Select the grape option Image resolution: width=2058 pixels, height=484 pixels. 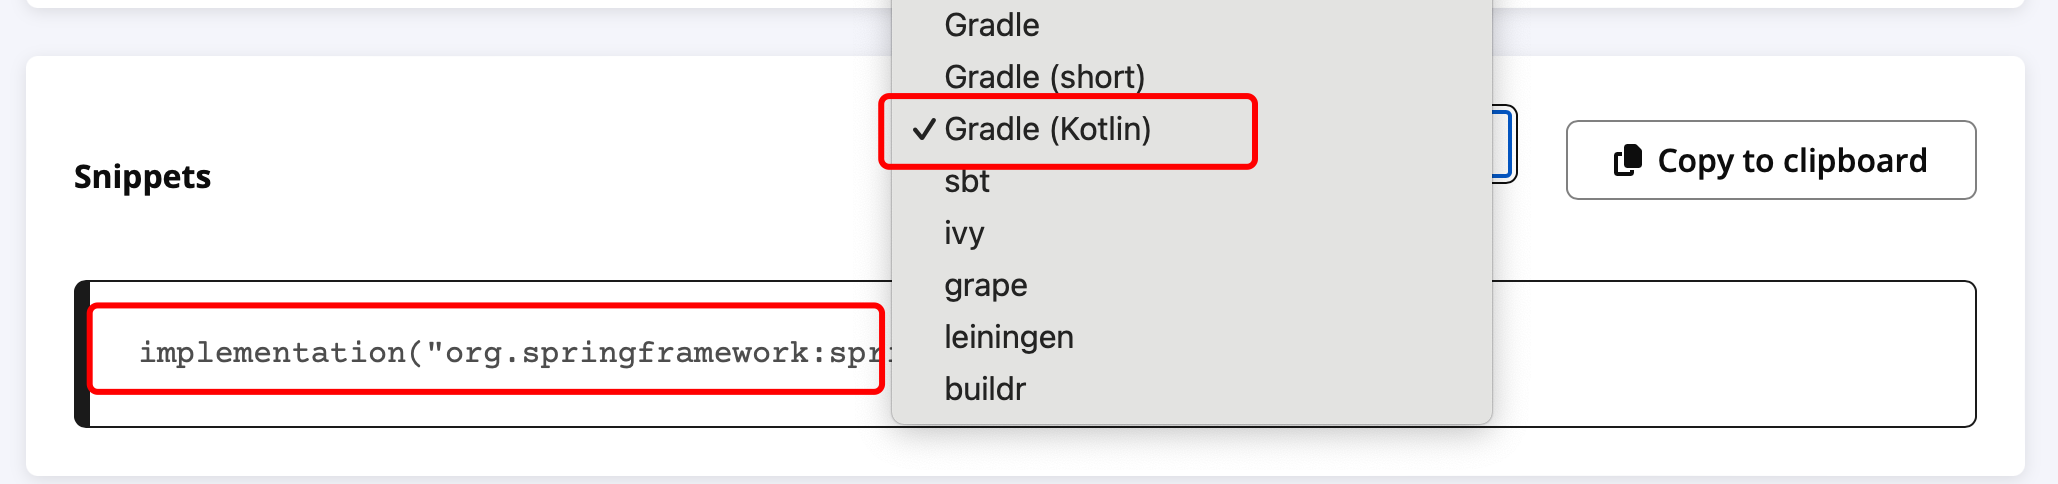(x=985, y=285)
